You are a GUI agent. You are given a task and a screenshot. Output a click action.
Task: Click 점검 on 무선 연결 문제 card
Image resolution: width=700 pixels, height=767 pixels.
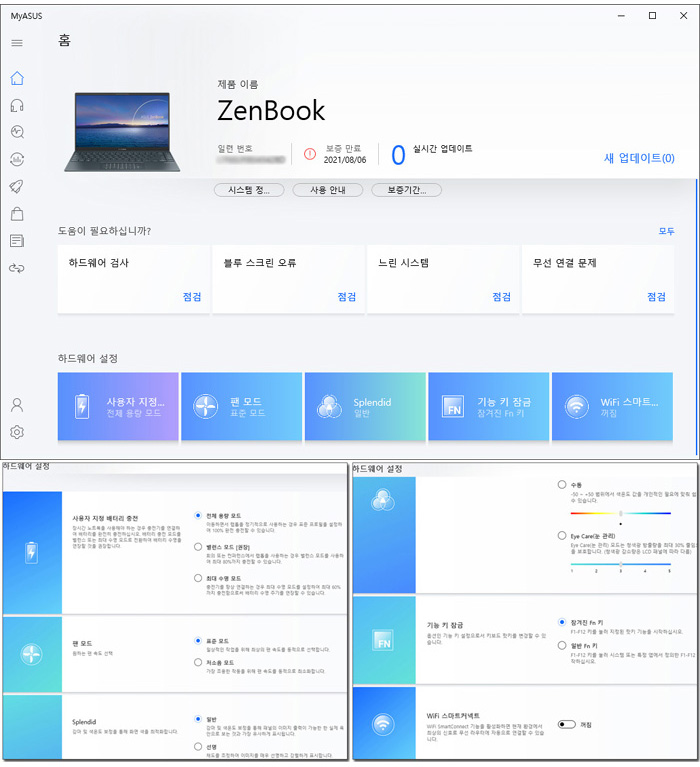[656, 296]
